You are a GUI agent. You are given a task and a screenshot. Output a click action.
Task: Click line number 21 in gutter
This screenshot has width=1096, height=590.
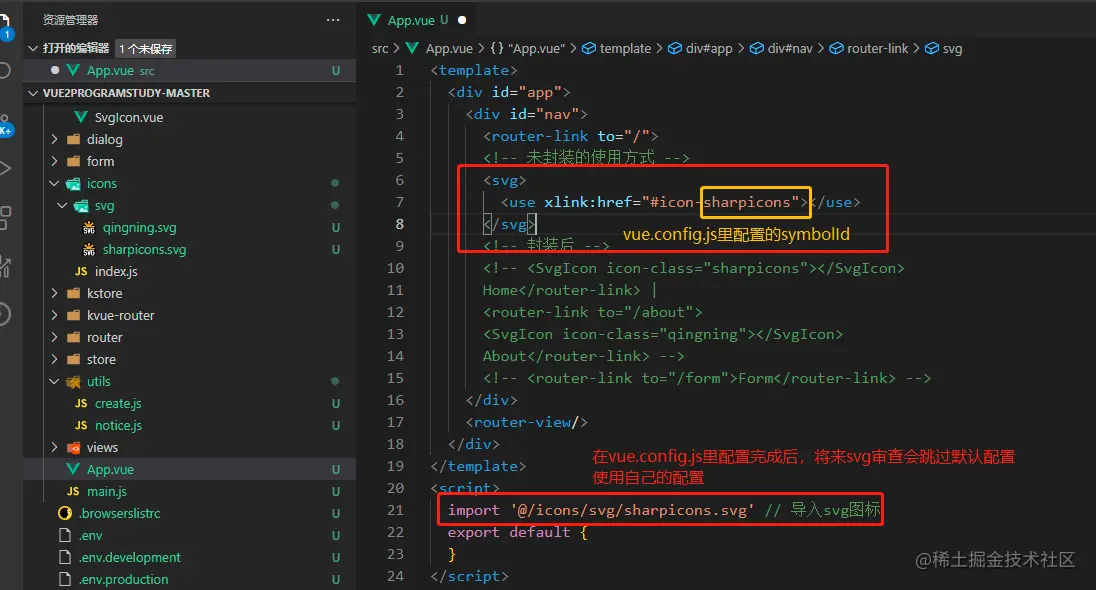point(396,510)
